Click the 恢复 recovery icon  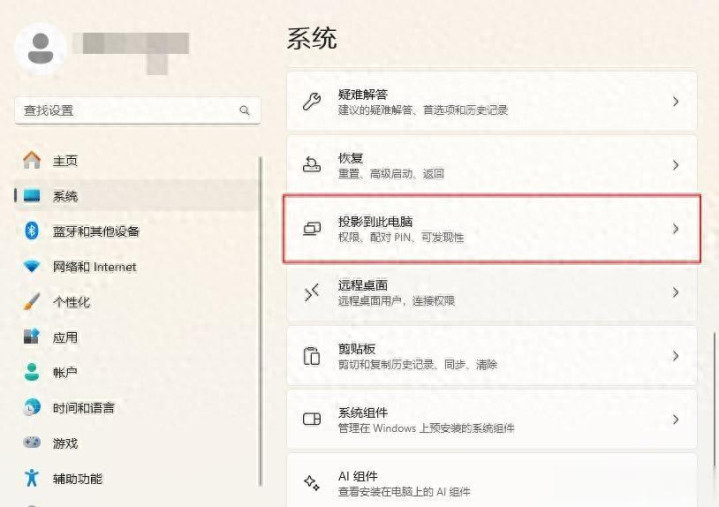click(x=312, y=165)
